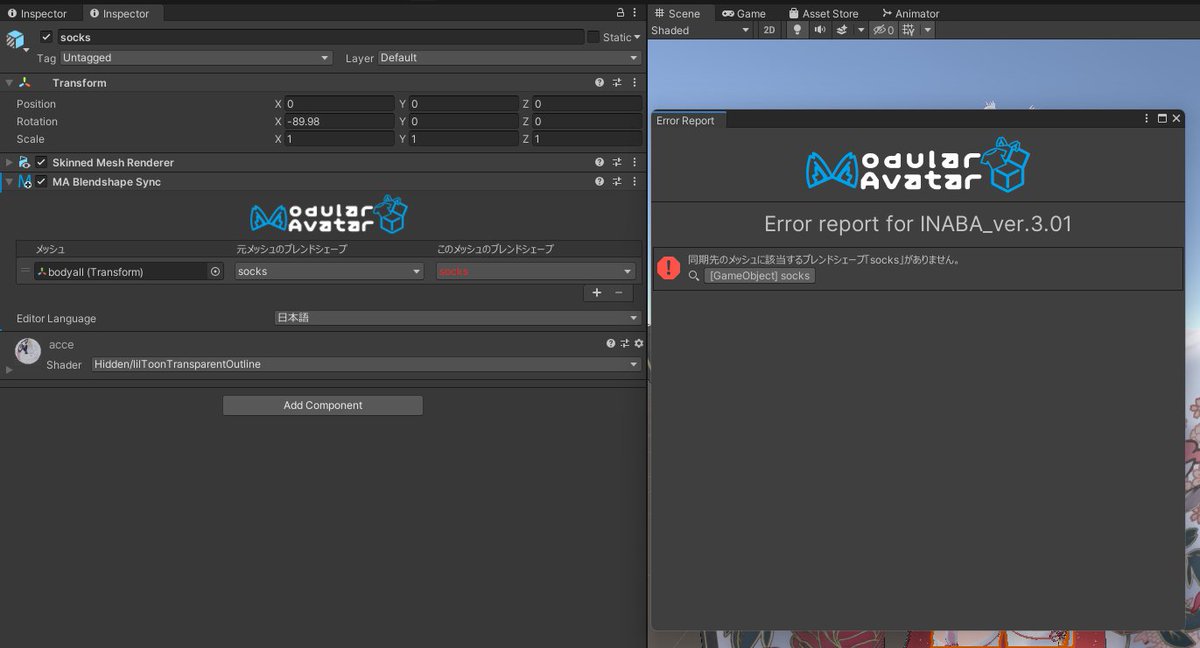Open MA Blendshape Sync help icon

coord(599,182)
